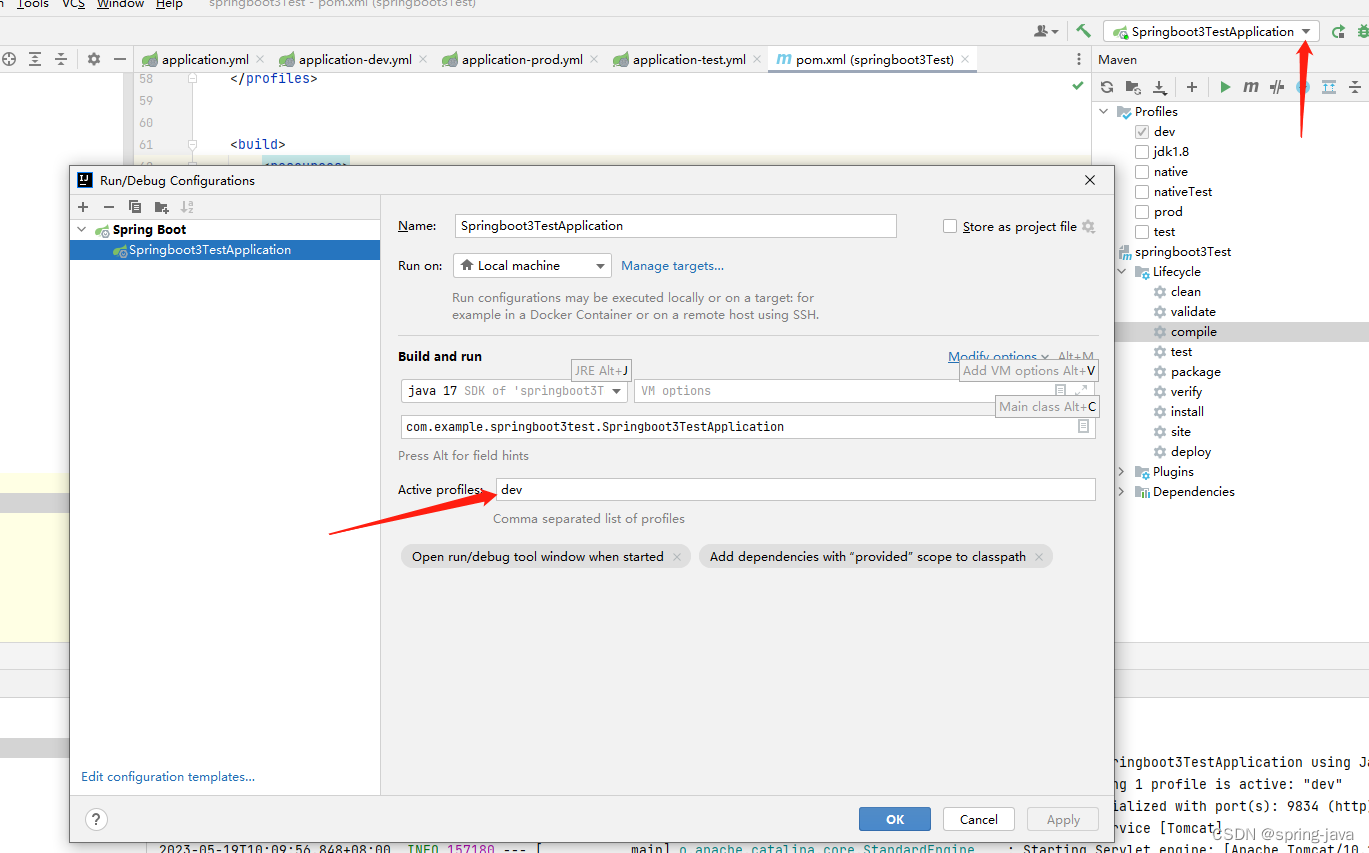Enable nativeTest Maven profile checkbox
This screenshot has height=853, width=1369.
[x=1142, y=191]
